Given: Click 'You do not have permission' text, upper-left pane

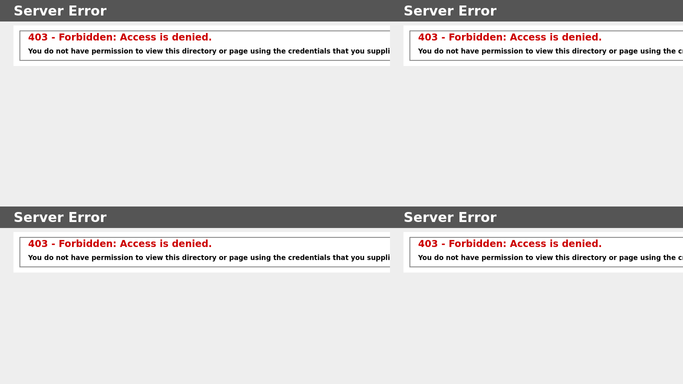Looking at the screenshot, I should [209, 51].
